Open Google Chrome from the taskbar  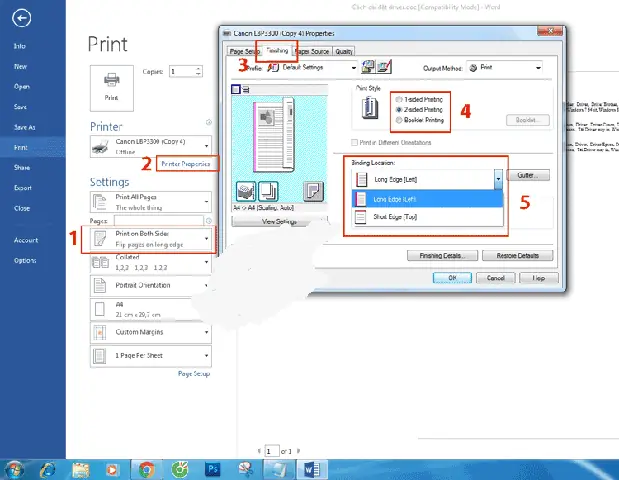[x=146, y=470]
